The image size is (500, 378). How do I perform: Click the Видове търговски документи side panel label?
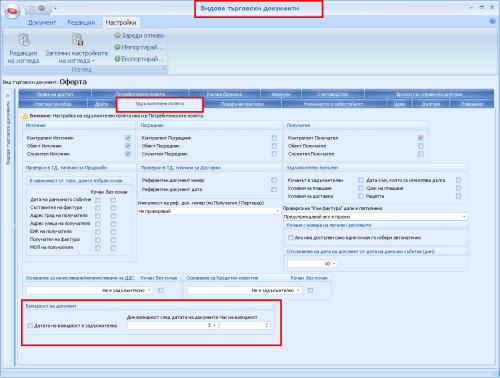pyautogui.click(x=8, y=133)
